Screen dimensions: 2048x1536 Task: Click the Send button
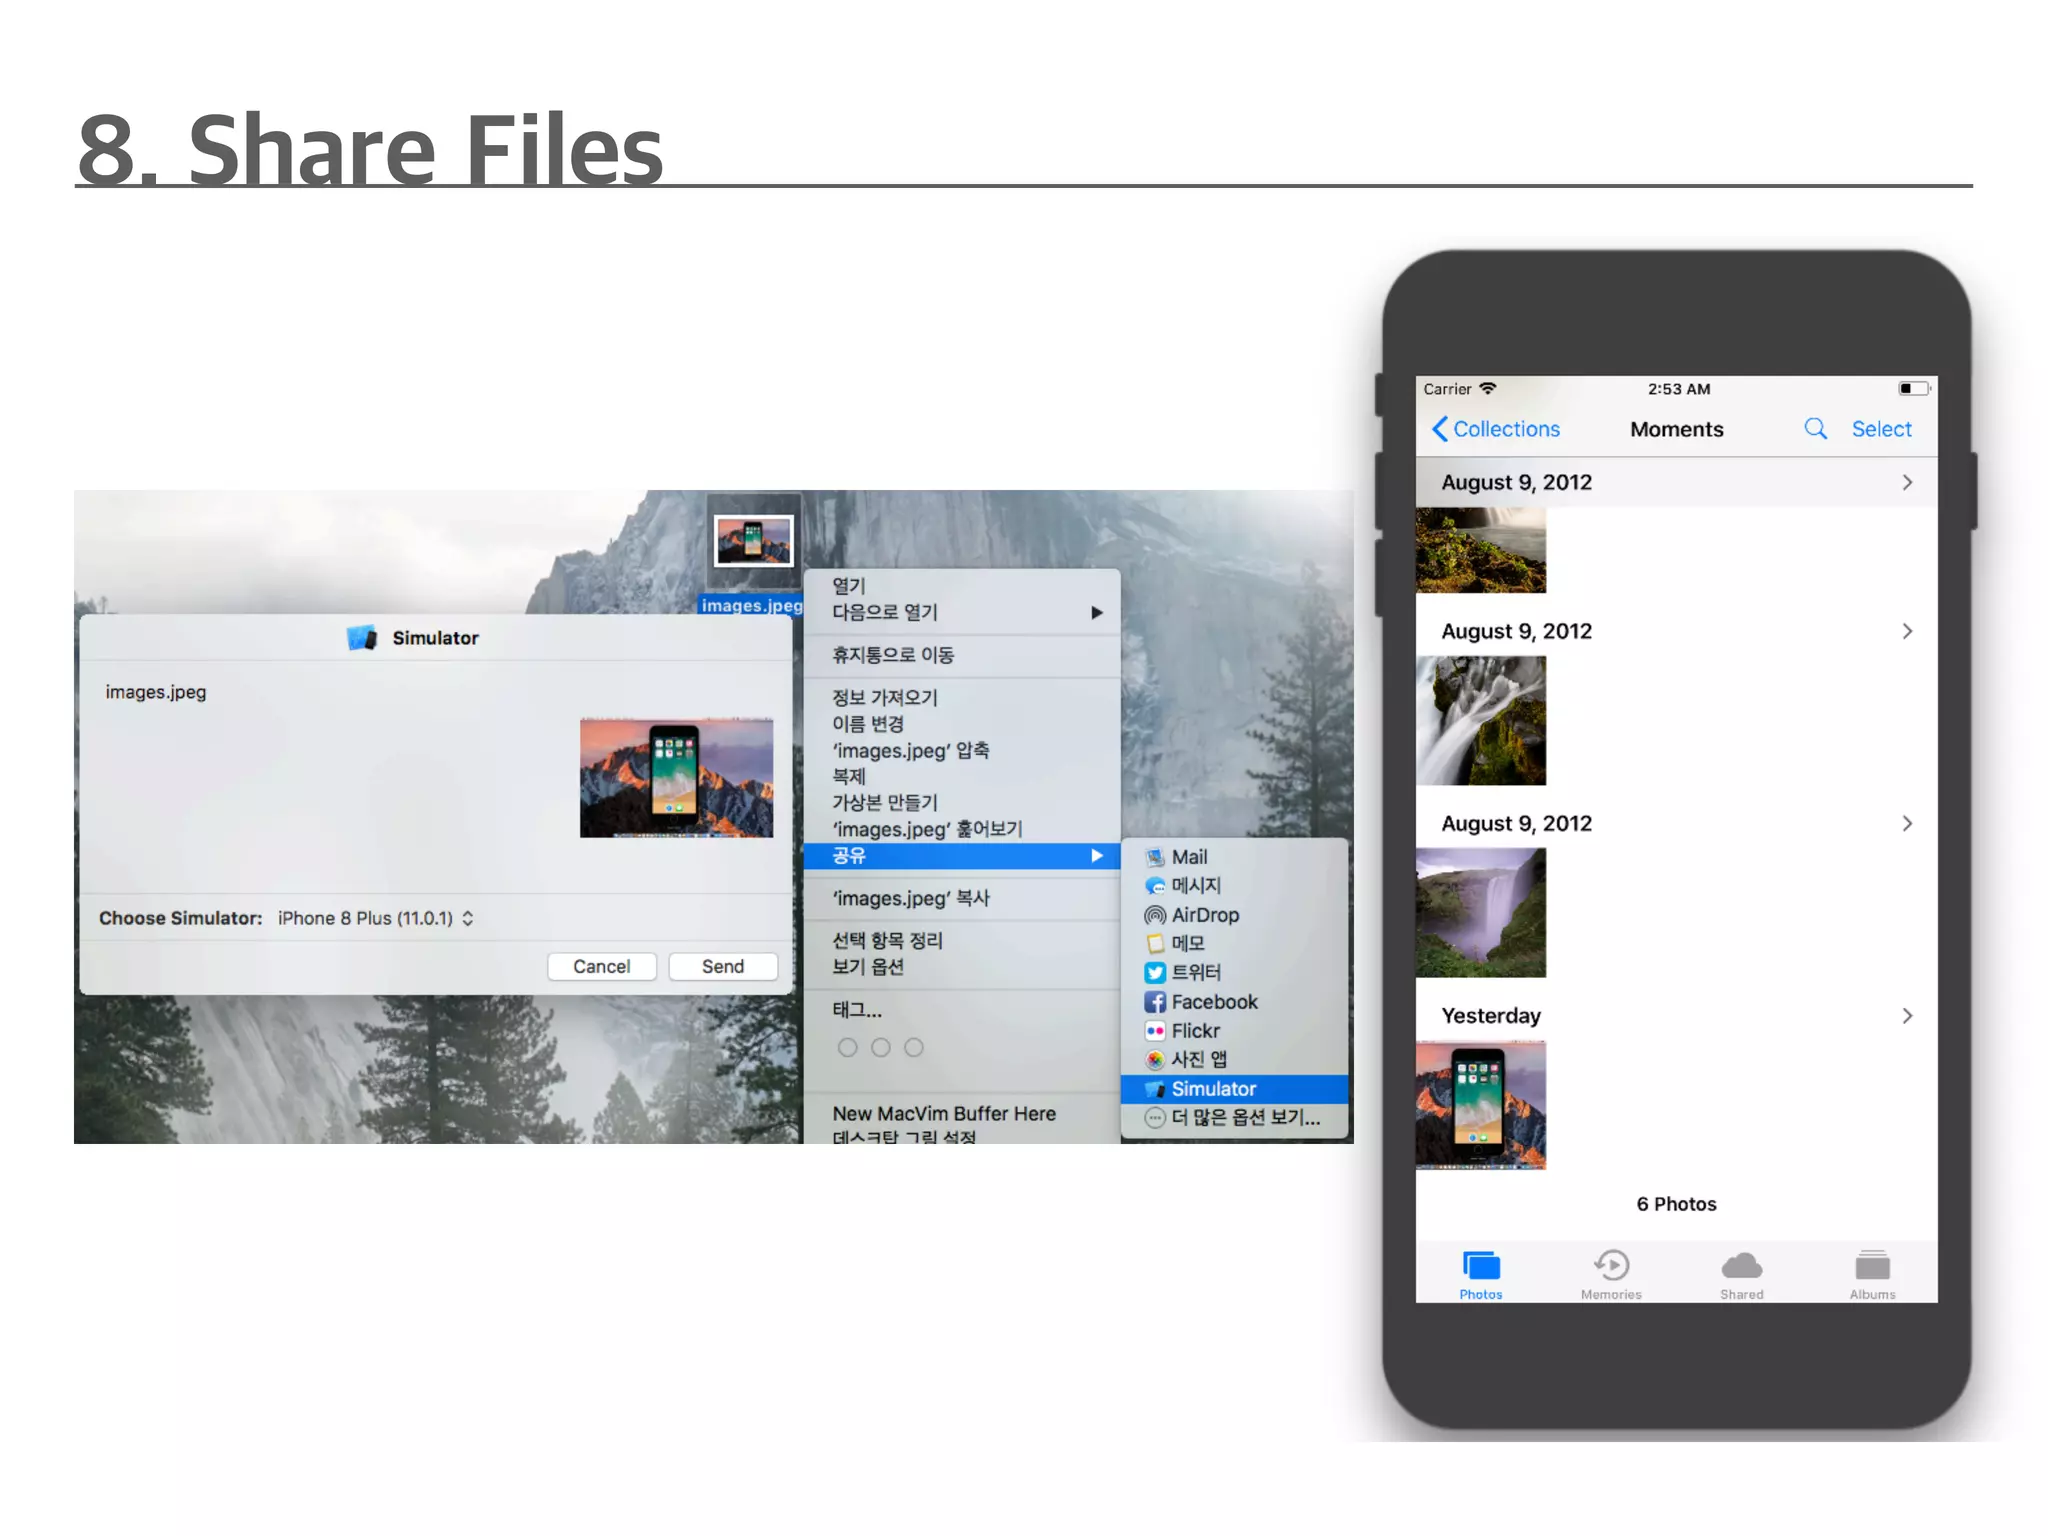pos(722,966)
